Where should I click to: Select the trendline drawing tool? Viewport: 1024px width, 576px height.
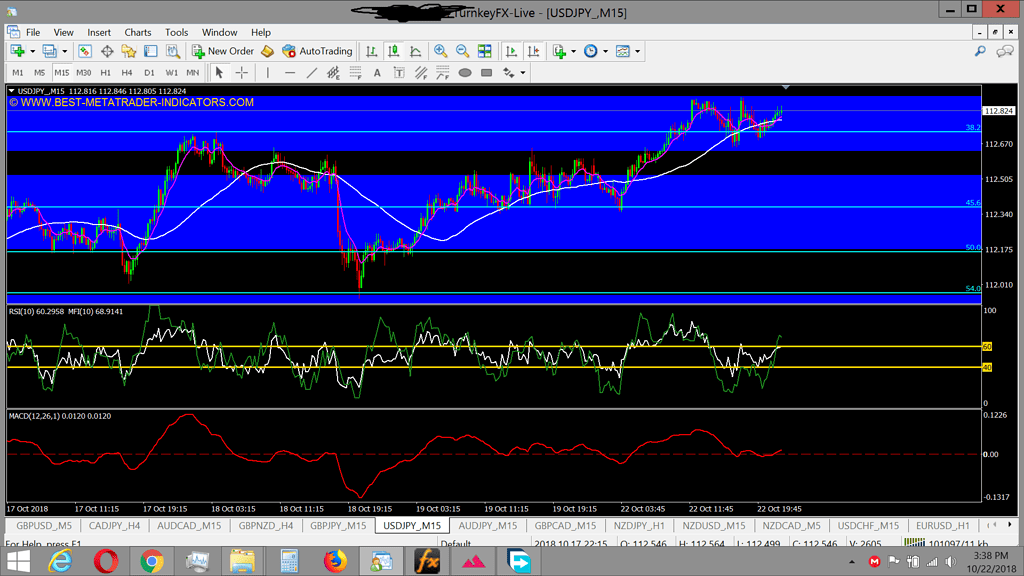[312, 72]
